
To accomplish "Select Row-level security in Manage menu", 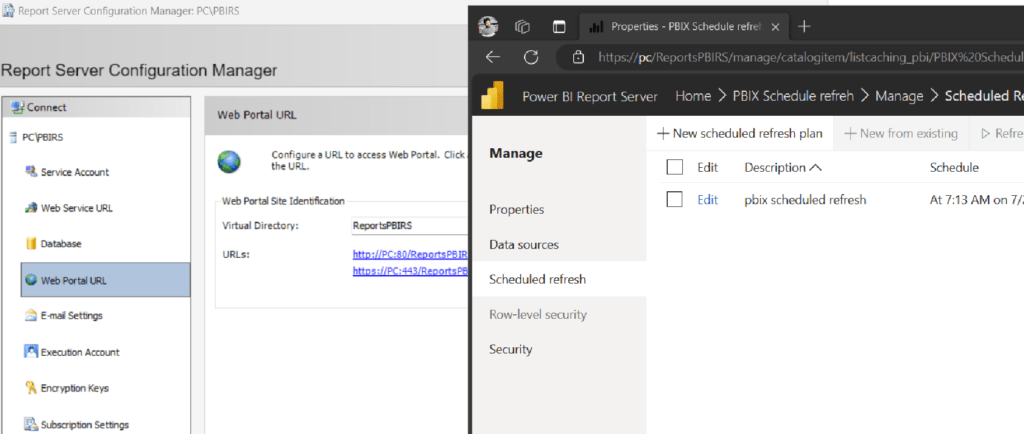I will point(538,315).
